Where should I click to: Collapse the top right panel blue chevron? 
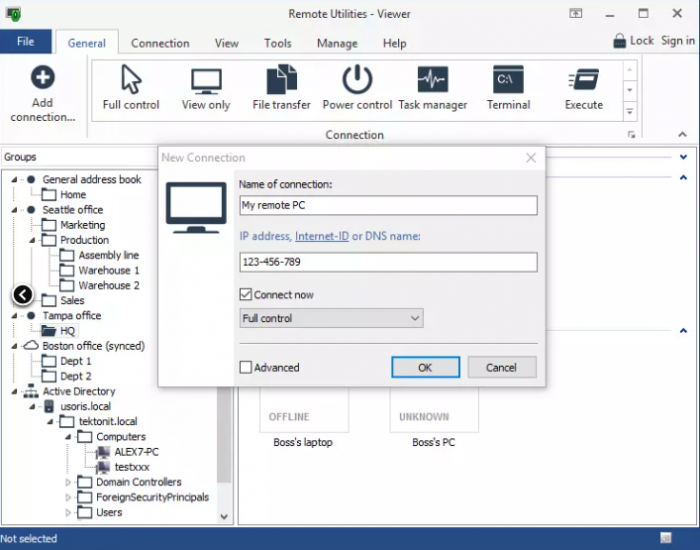coord(683,157)
